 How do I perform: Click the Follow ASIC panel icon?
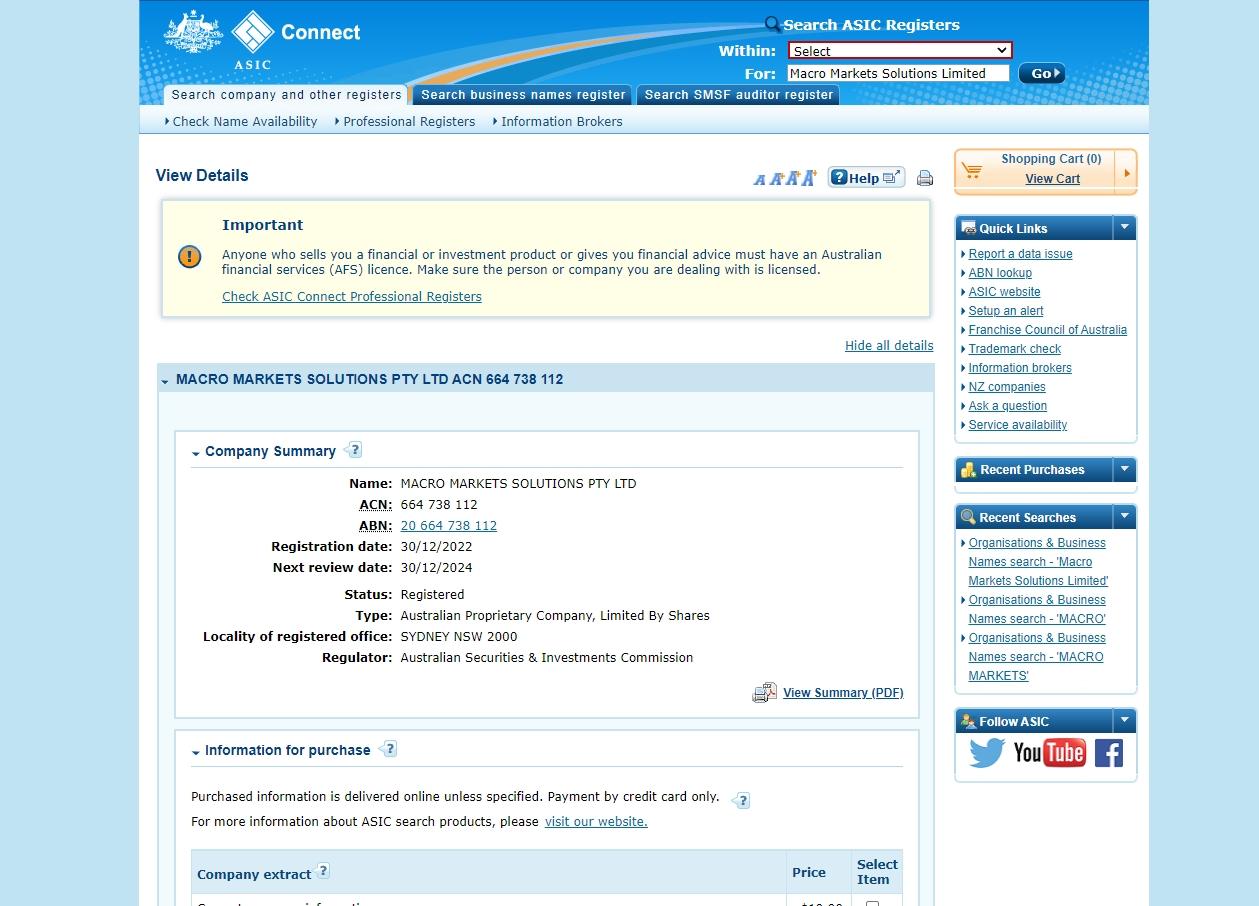(x=968, y=721)
